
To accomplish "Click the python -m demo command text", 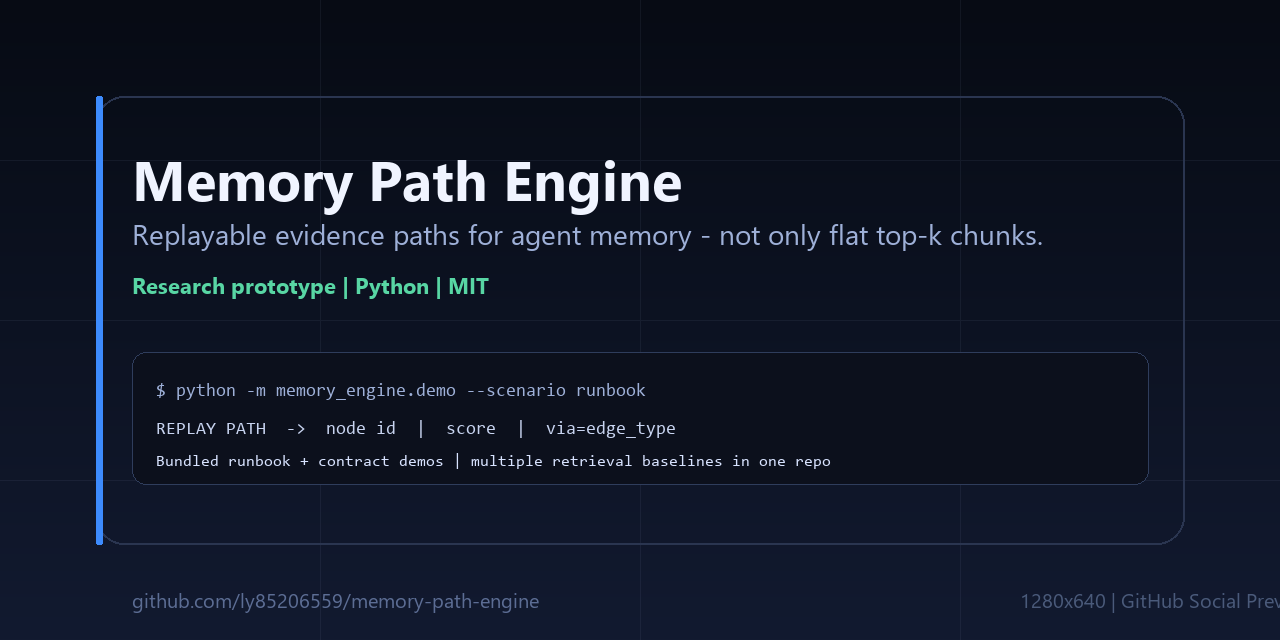I will 400,390.
